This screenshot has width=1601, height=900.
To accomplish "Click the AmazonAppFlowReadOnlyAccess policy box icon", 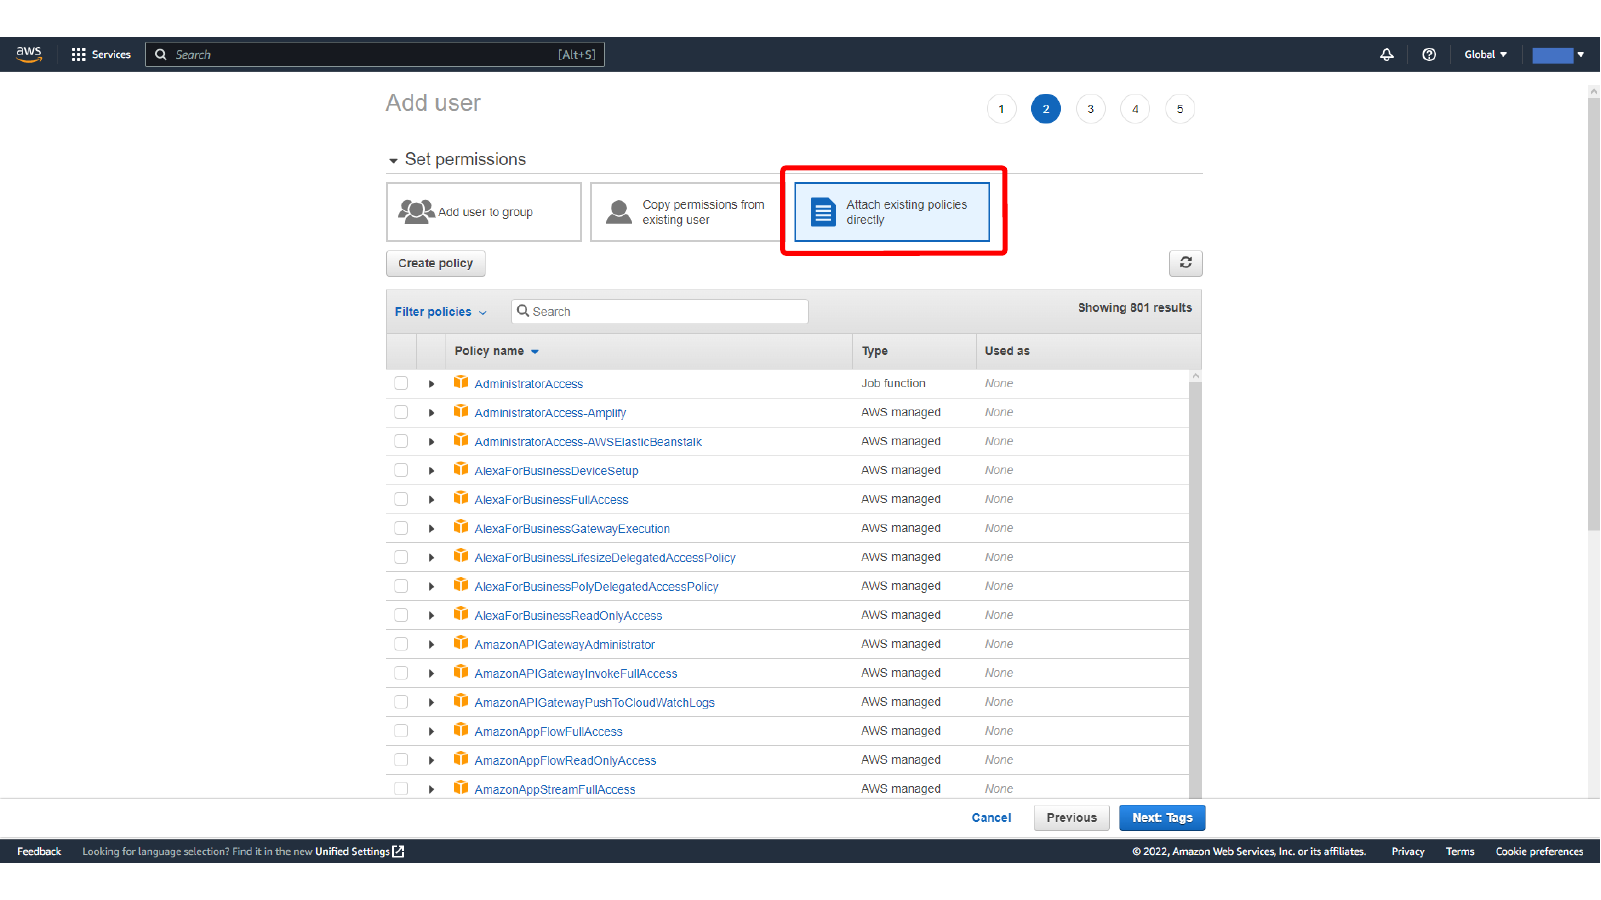I will tap(461, 759).
